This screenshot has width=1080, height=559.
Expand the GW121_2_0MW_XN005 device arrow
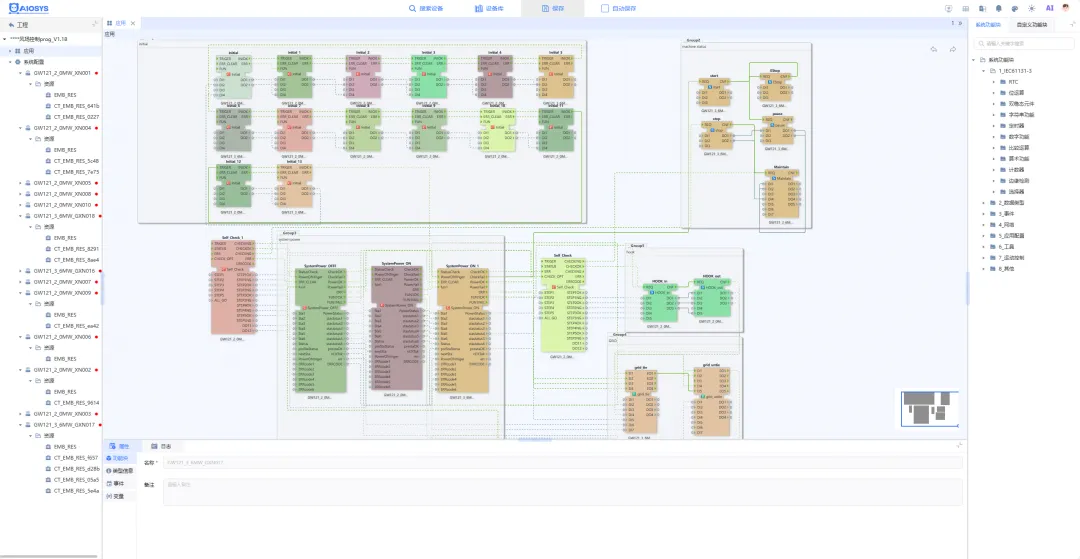[x=20, y=183]
